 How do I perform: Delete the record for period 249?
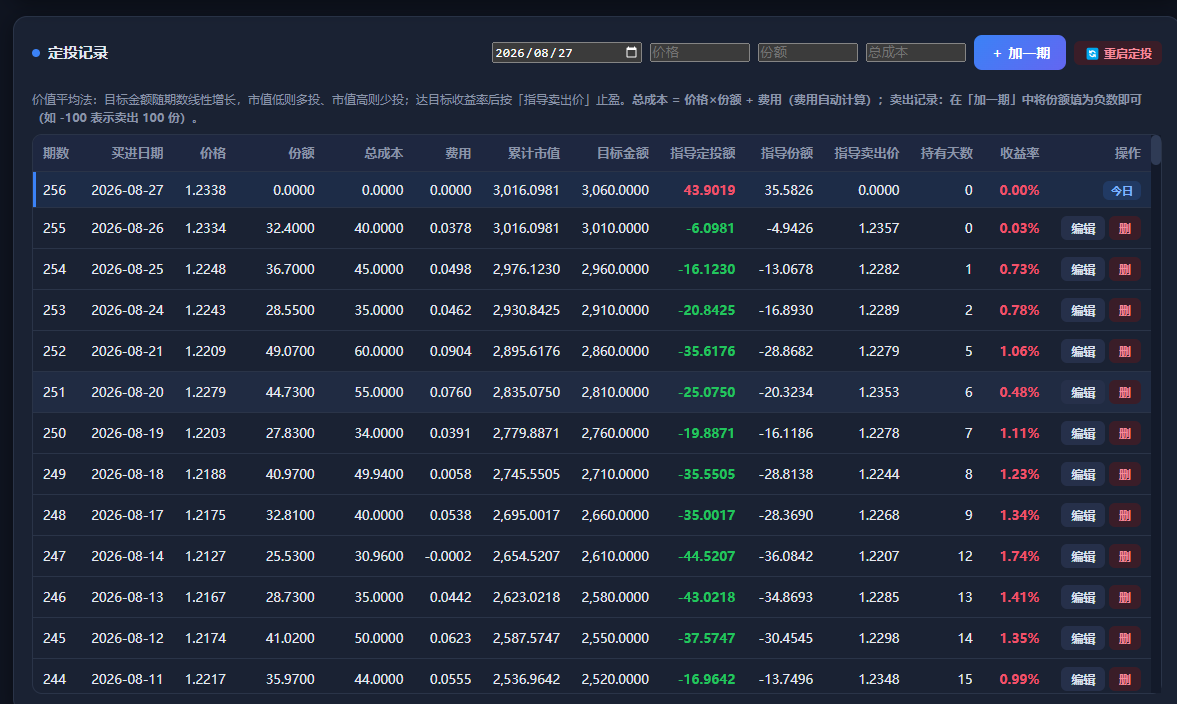pyautogui.click(x=1124, y=474)
